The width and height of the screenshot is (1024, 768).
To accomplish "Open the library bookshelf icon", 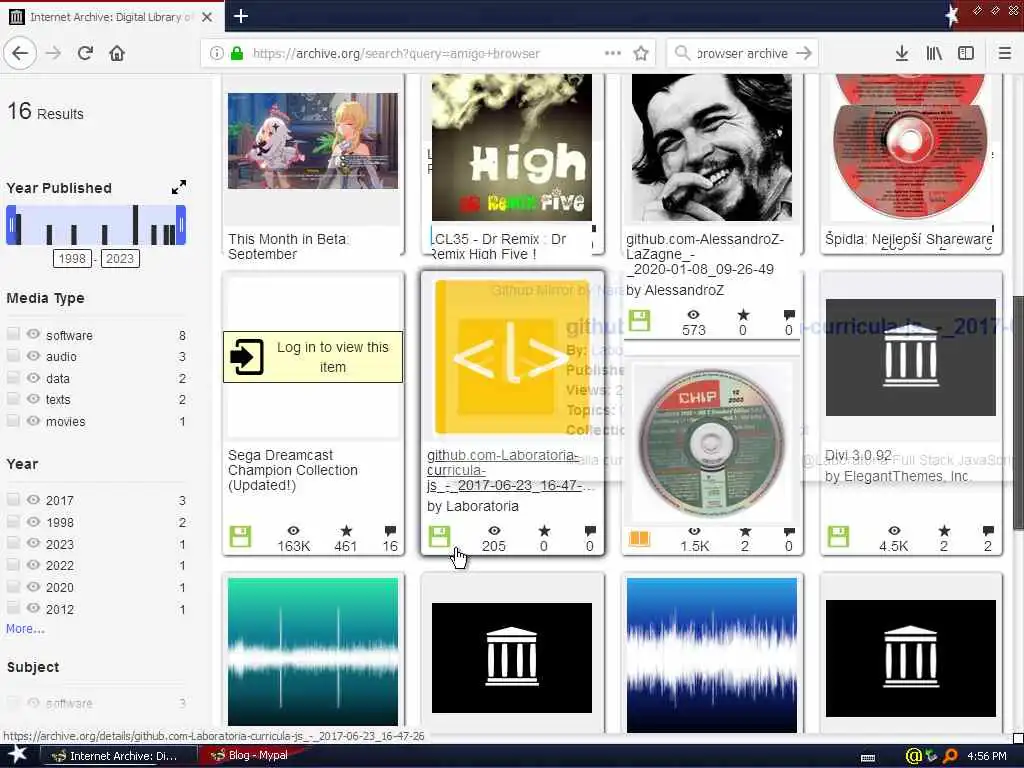I will 934,54.
